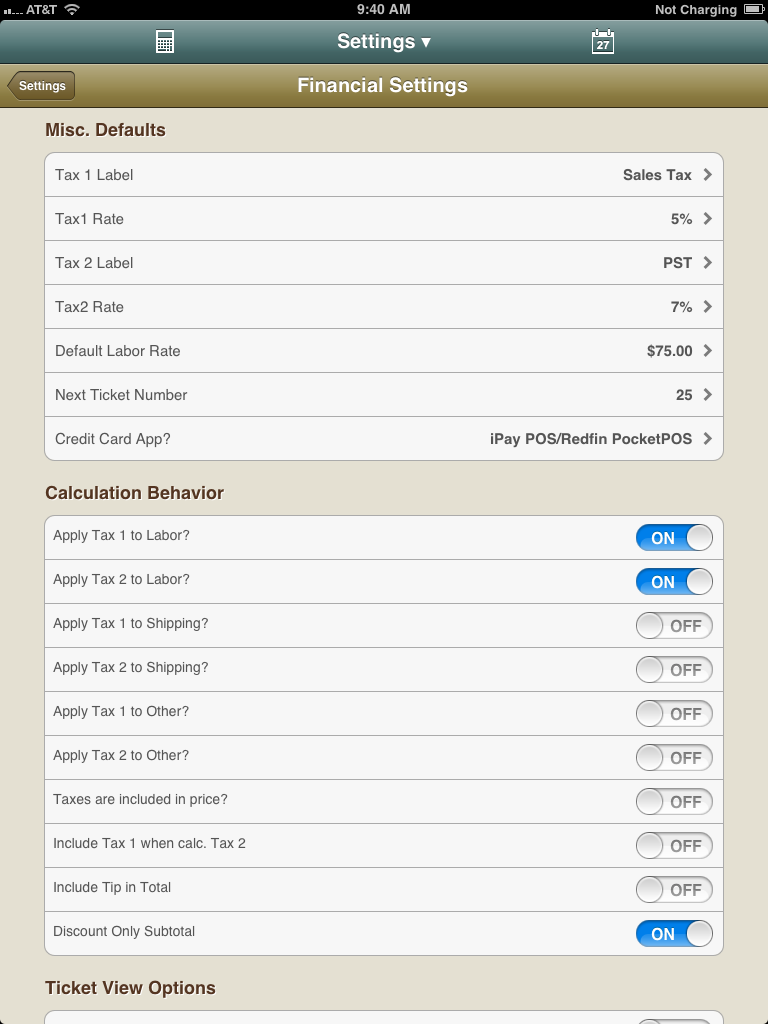This screenshot has width=768, height=1024.
Task: Select the Next Ticket Number row
Action: tap(384, 394)
